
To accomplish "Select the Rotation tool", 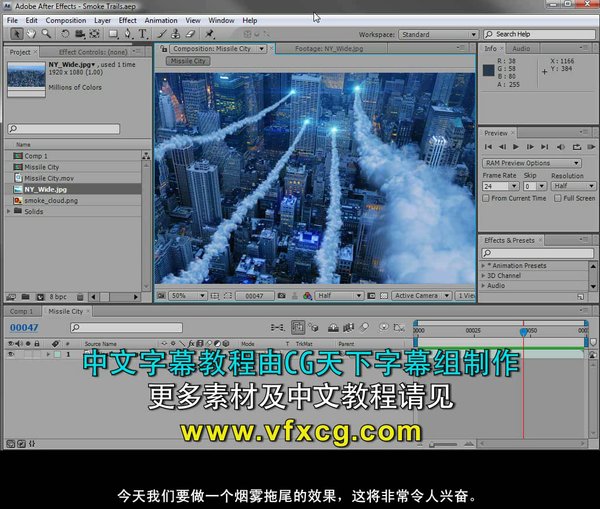I will point(65,34).
